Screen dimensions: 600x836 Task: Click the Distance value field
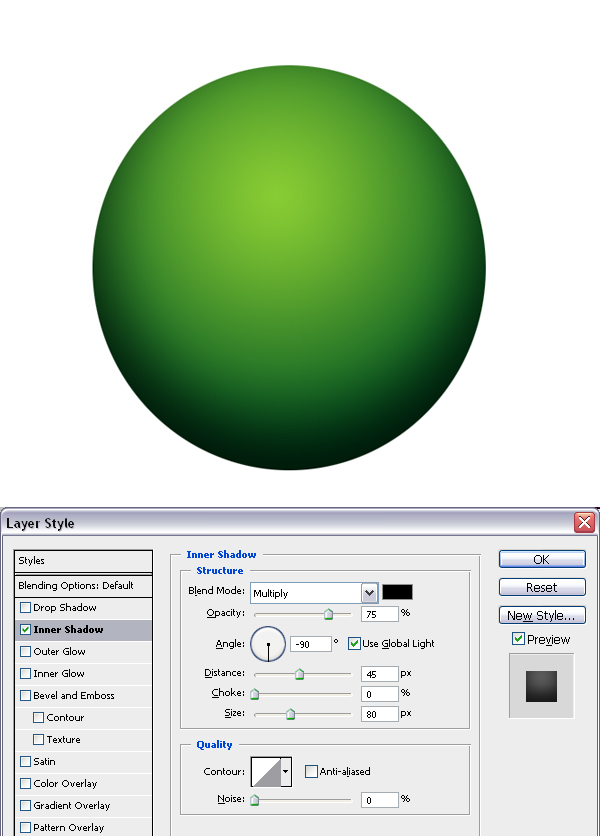click(x=379, y=674)
